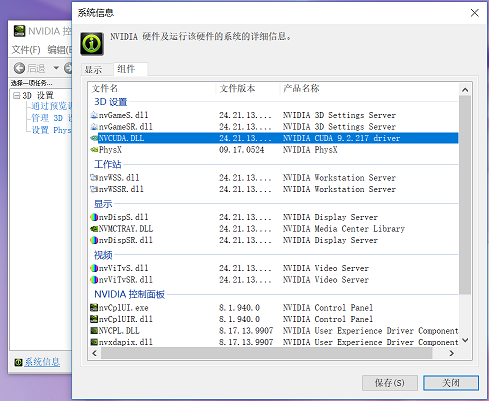Click the icon beside the 系统信息 link
This screenshot has width=489, height=401.
coord(18,362)
